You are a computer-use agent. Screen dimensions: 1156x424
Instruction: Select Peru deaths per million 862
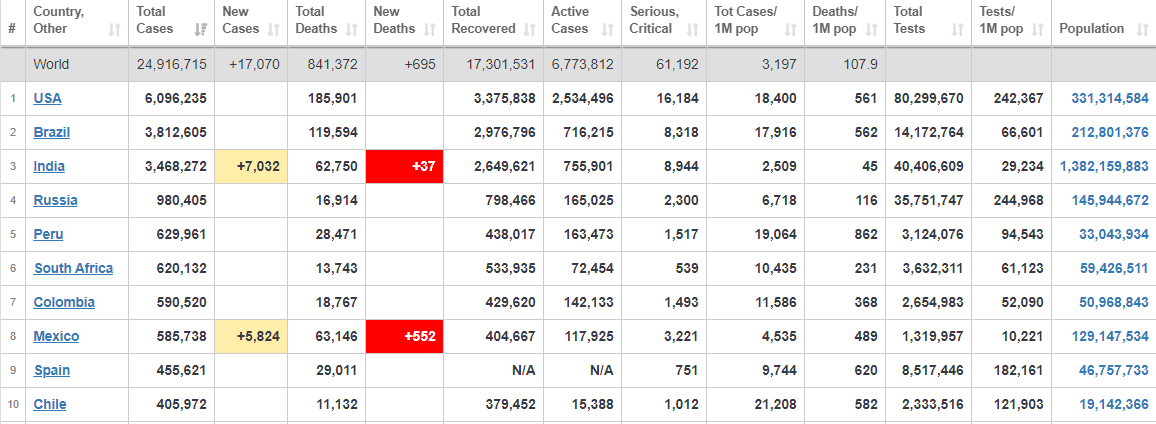tap(866, 234)
